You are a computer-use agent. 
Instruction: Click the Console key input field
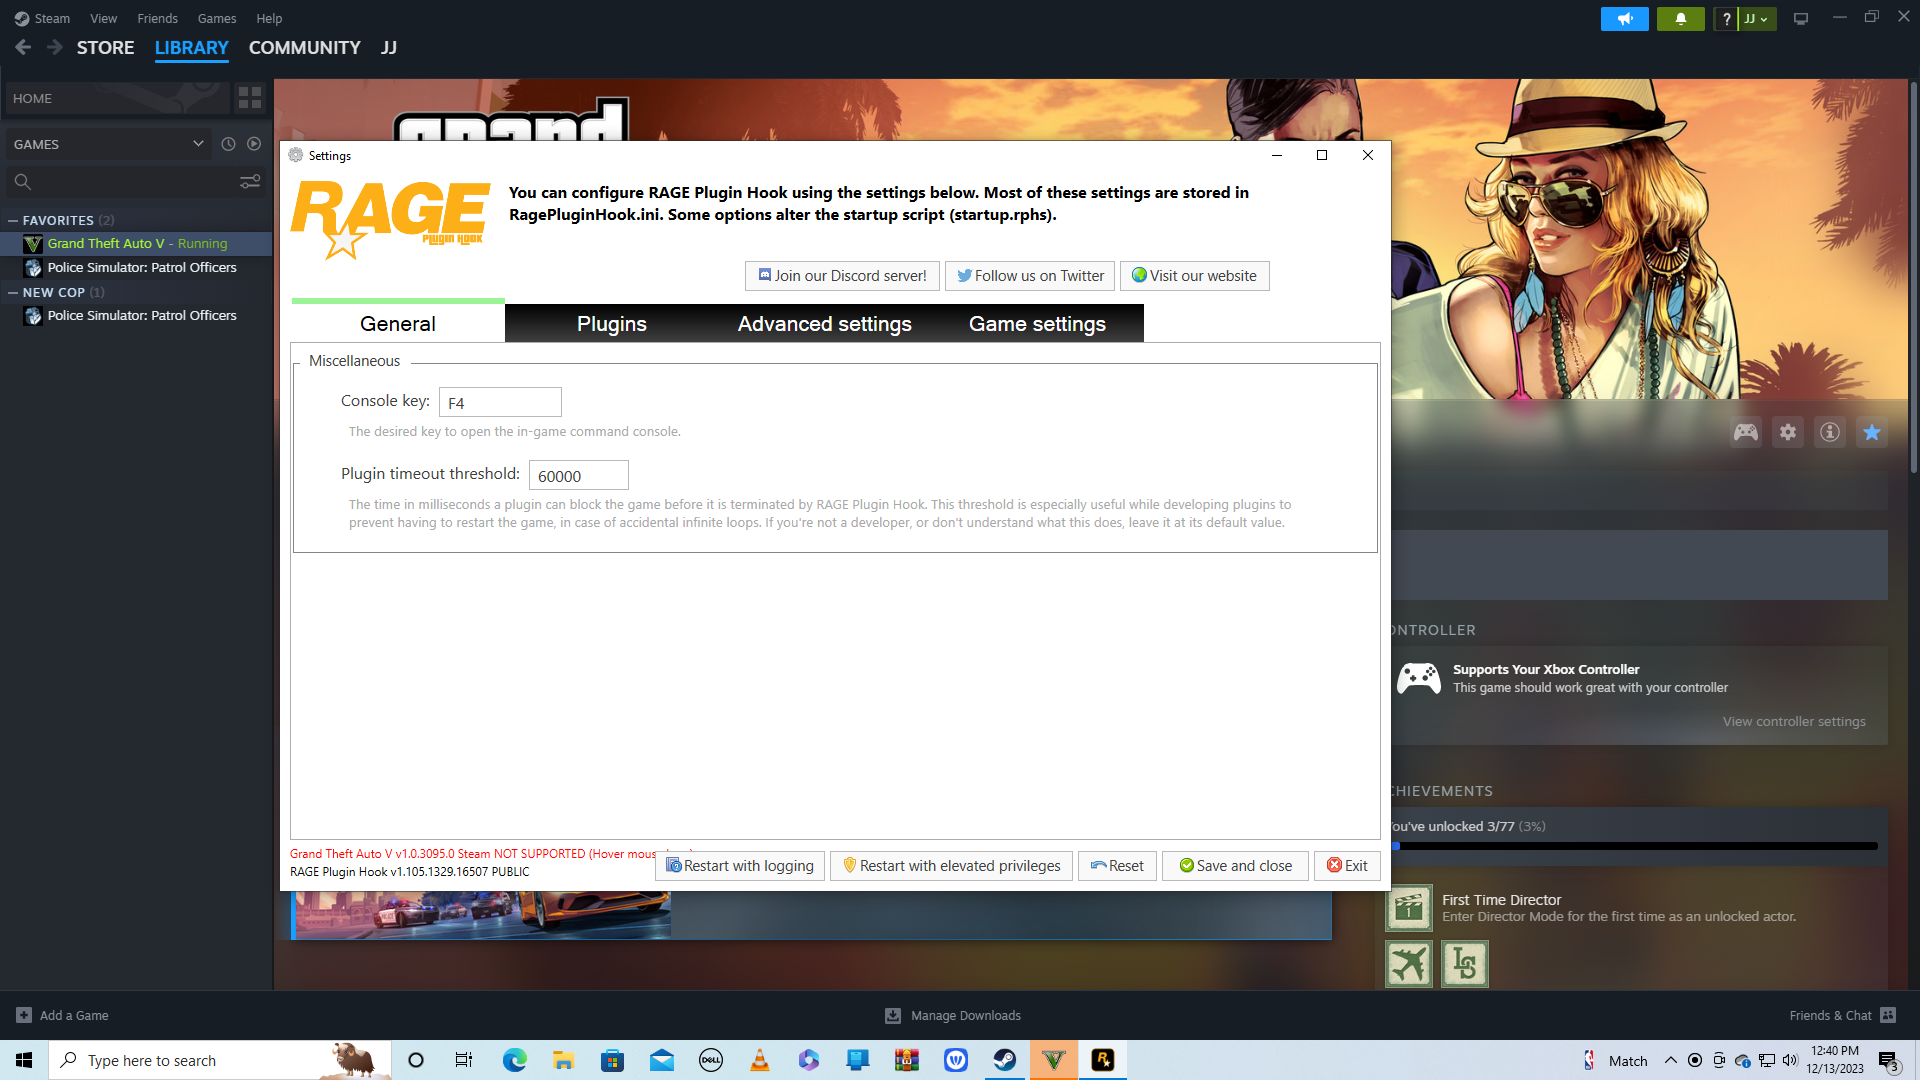point(500,402)
